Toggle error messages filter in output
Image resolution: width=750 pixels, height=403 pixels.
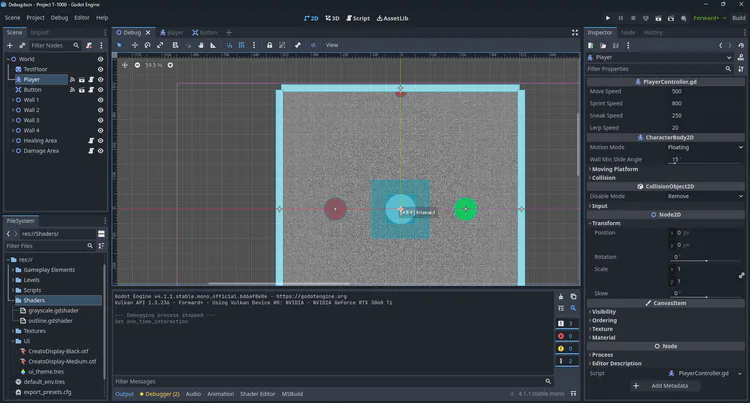coord(561,336)
